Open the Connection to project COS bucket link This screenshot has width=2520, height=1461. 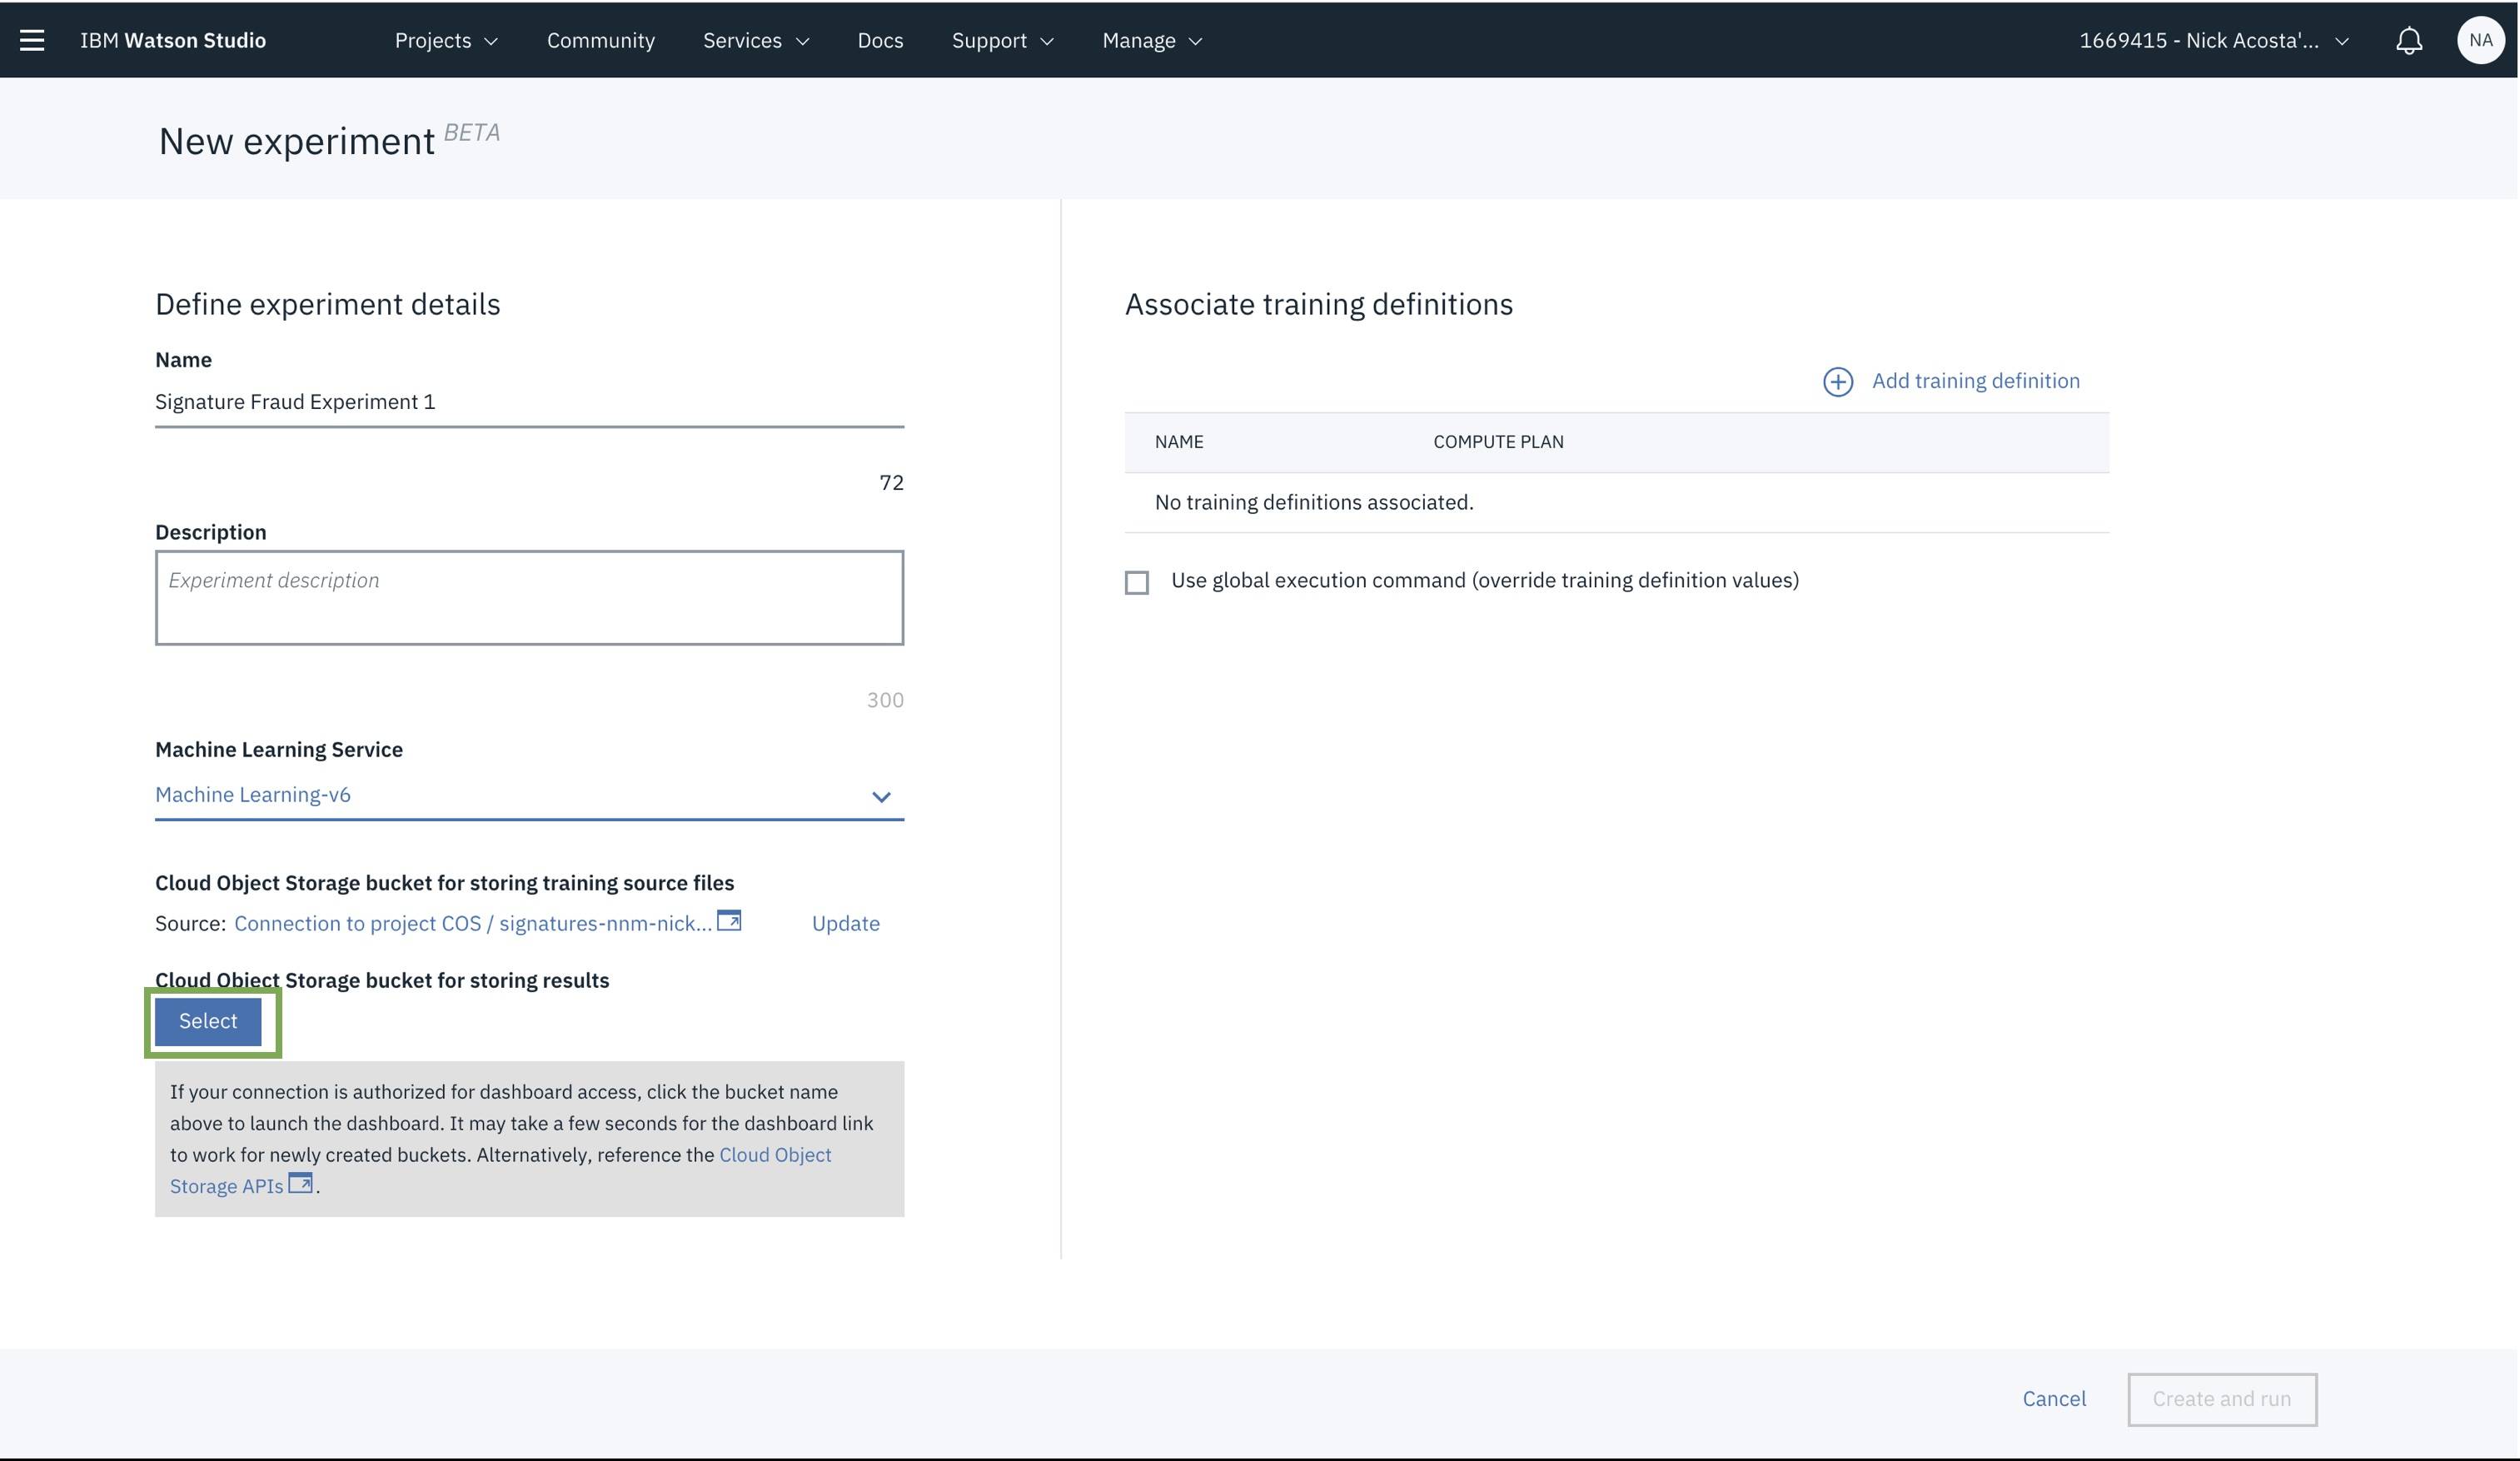coord(473,923)
